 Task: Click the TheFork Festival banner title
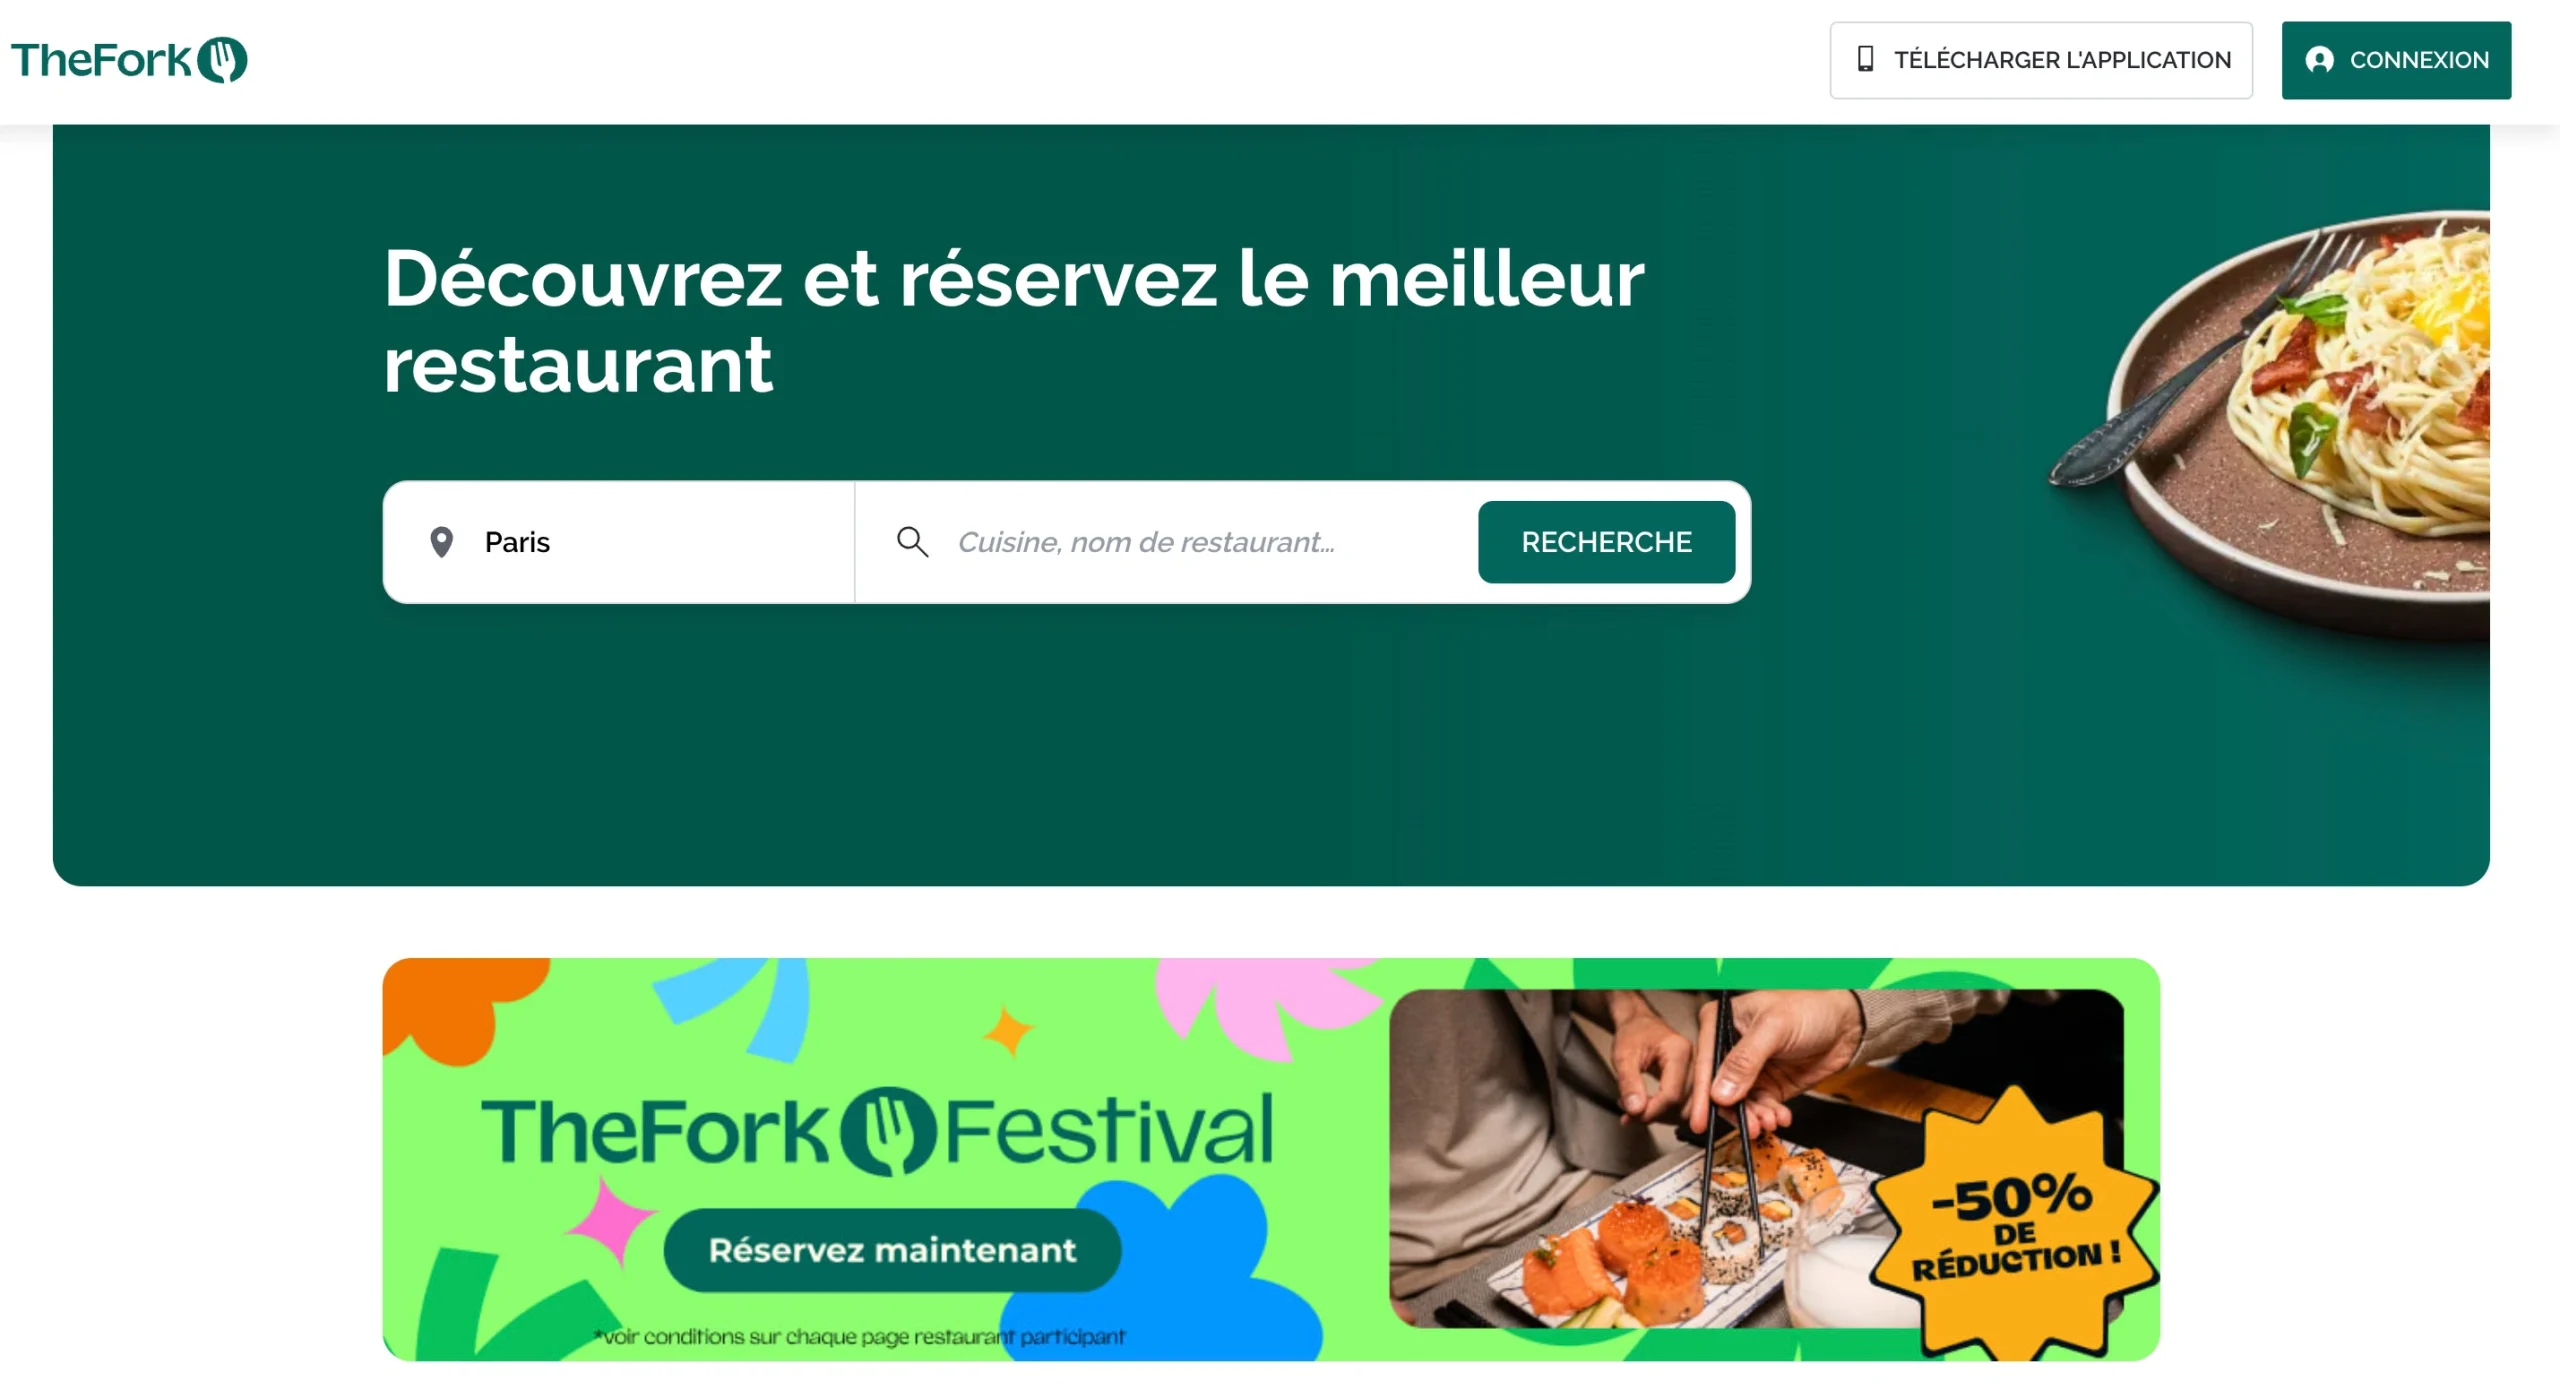[x=877, y=1131]
